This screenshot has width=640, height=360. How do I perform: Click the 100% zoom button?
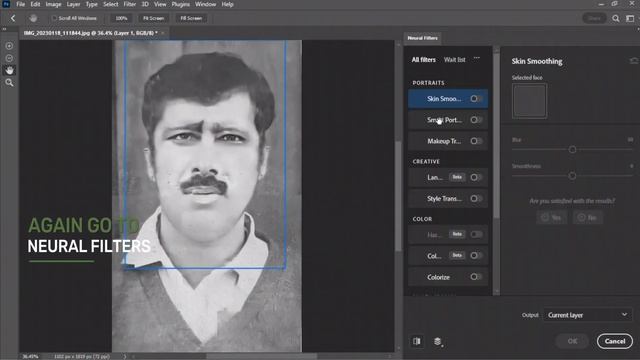pos(121,18)
